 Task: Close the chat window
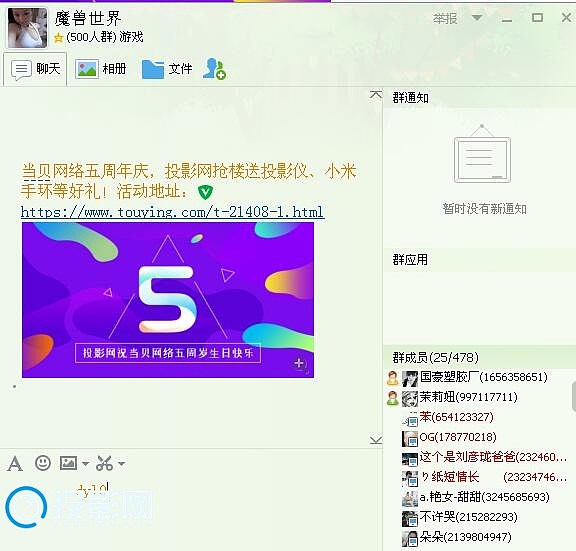(566, 17)
